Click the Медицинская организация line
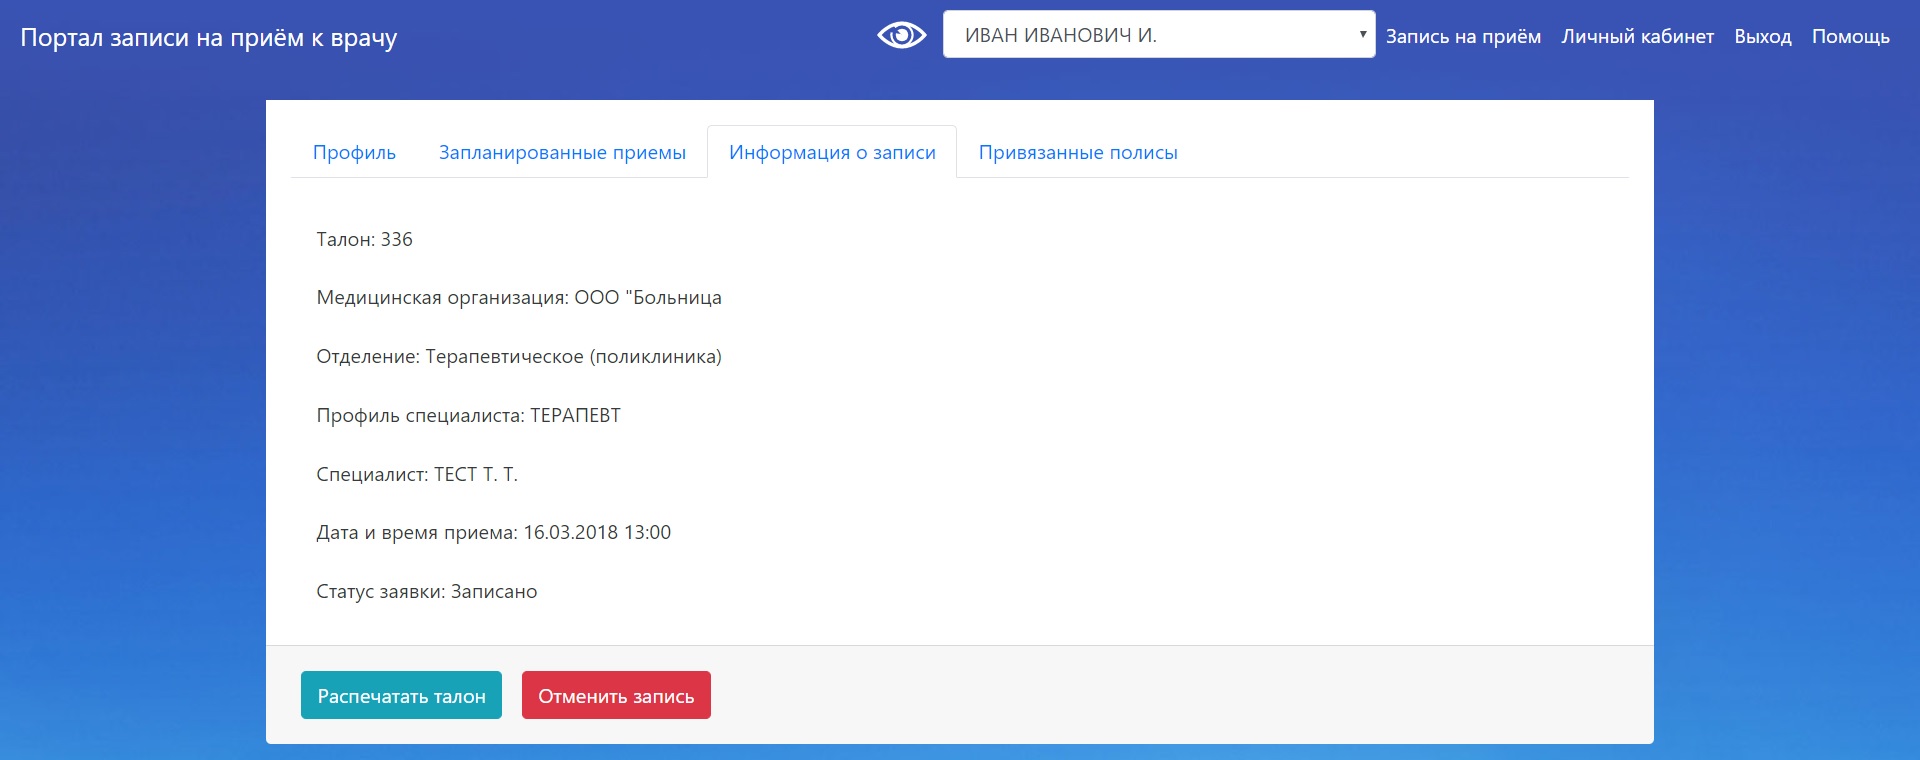Viewport: 1920px width, 760px height. pyautogui.click(x=518, y=298)
